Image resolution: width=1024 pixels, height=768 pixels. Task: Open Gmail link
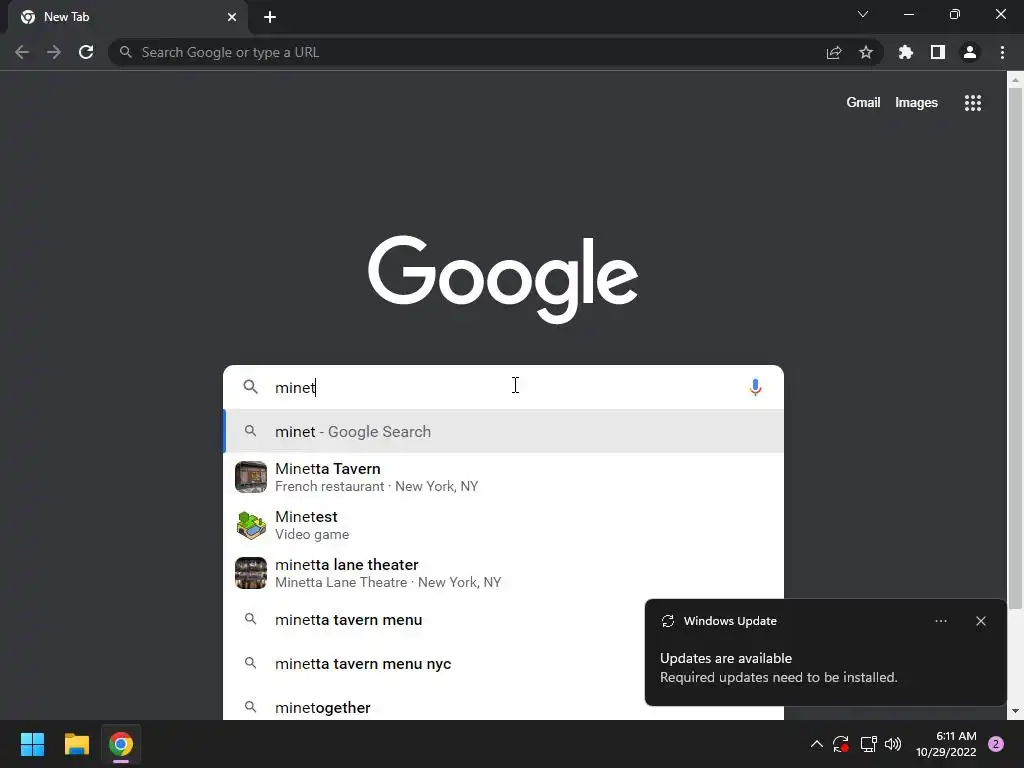pyautogui.click(x=863, y=103)
